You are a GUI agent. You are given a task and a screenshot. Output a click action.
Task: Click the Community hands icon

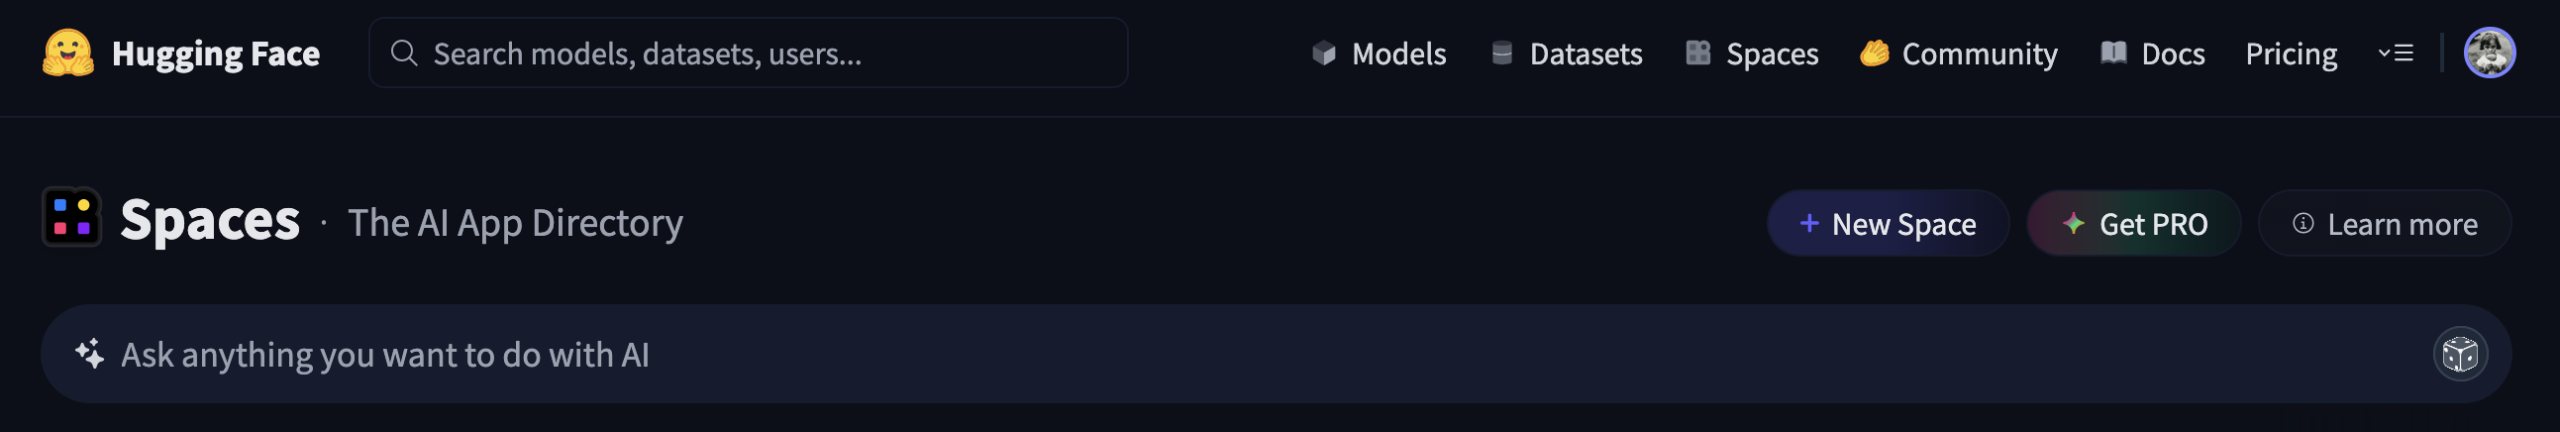(x=1875, y=53)
